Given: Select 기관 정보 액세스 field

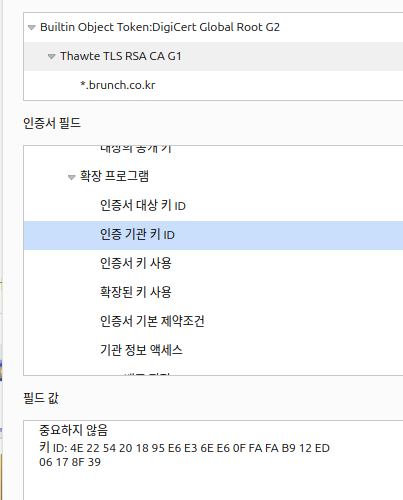Looking at the screenshot, I should [x=213, y=351].
